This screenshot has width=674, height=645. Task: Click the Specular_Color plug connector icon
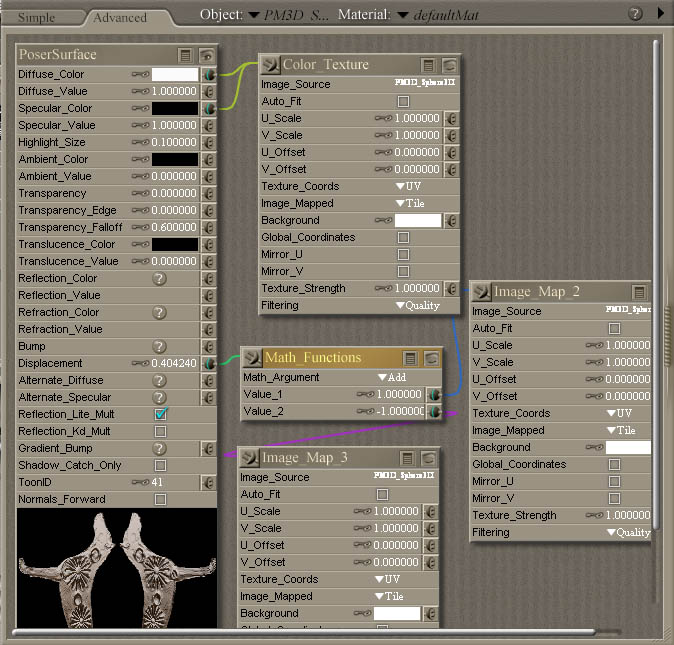click(x=209, y=108)
